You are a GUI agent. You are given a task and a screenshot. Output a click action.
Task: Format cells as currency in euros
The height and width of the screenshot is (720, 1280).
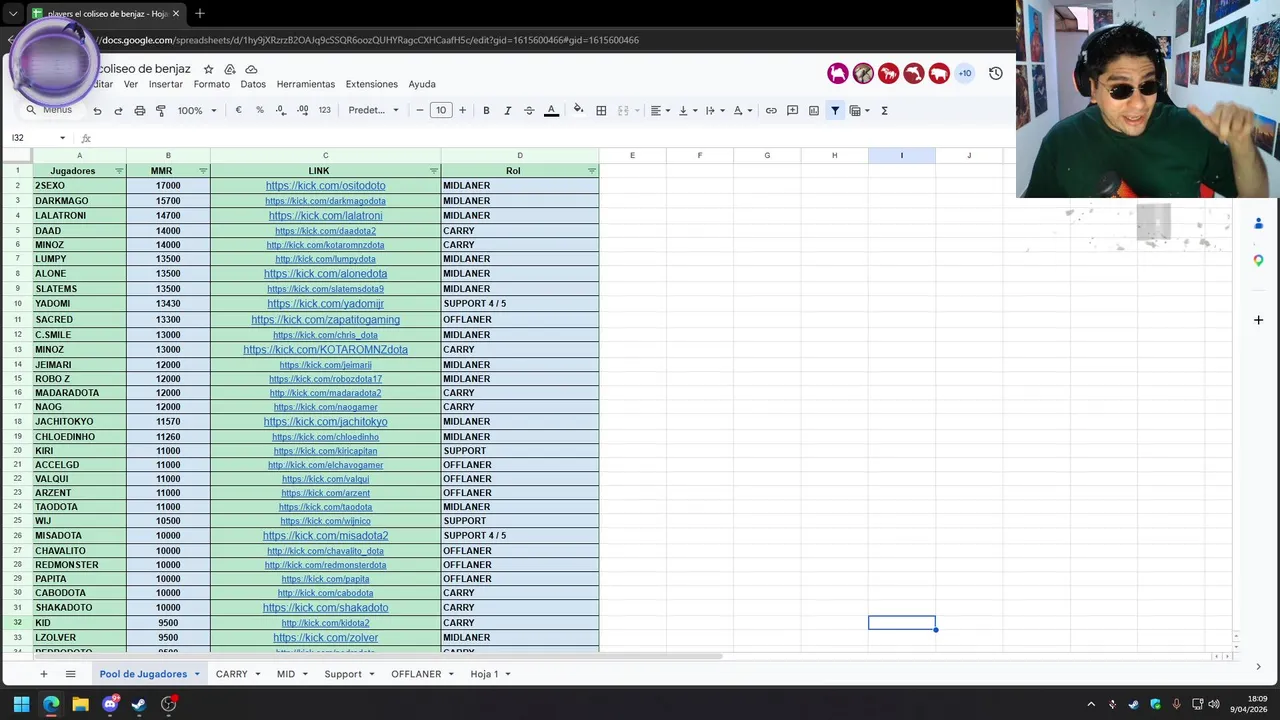click(238, 111)
